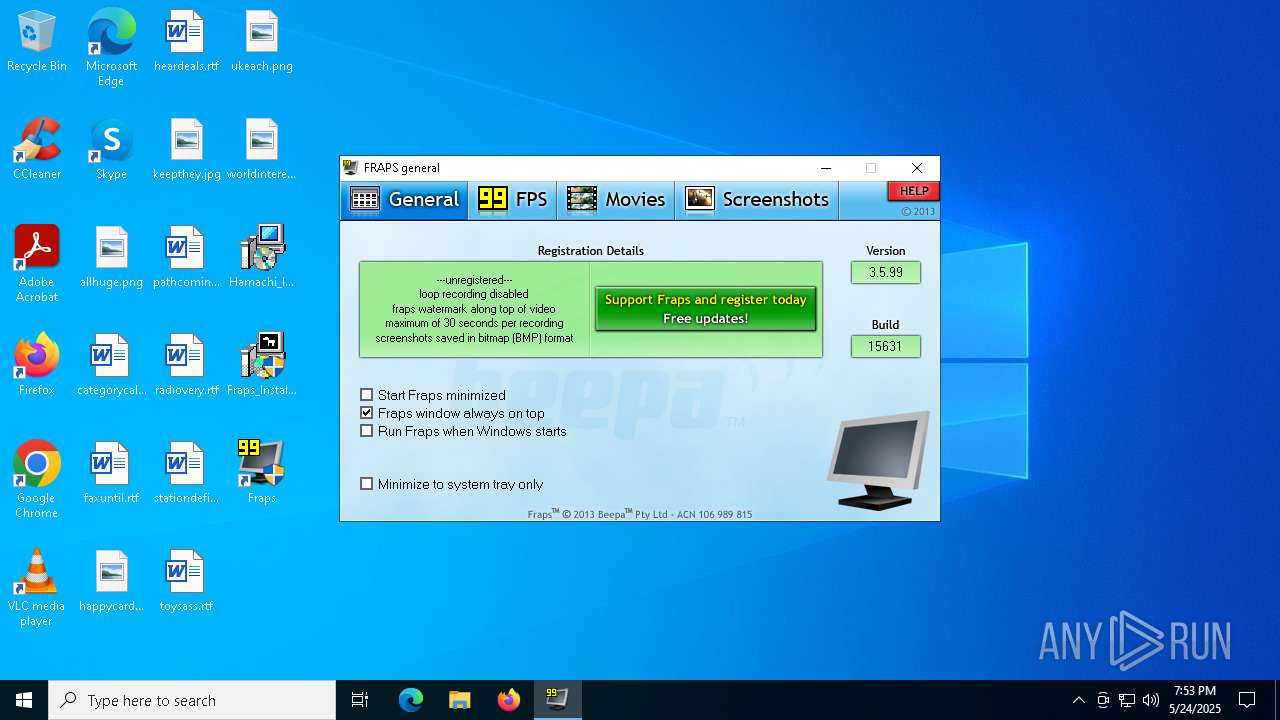Select radiovery.rtf file icon
Viewport: 1280px width, 720px height.
click(186, 366)
